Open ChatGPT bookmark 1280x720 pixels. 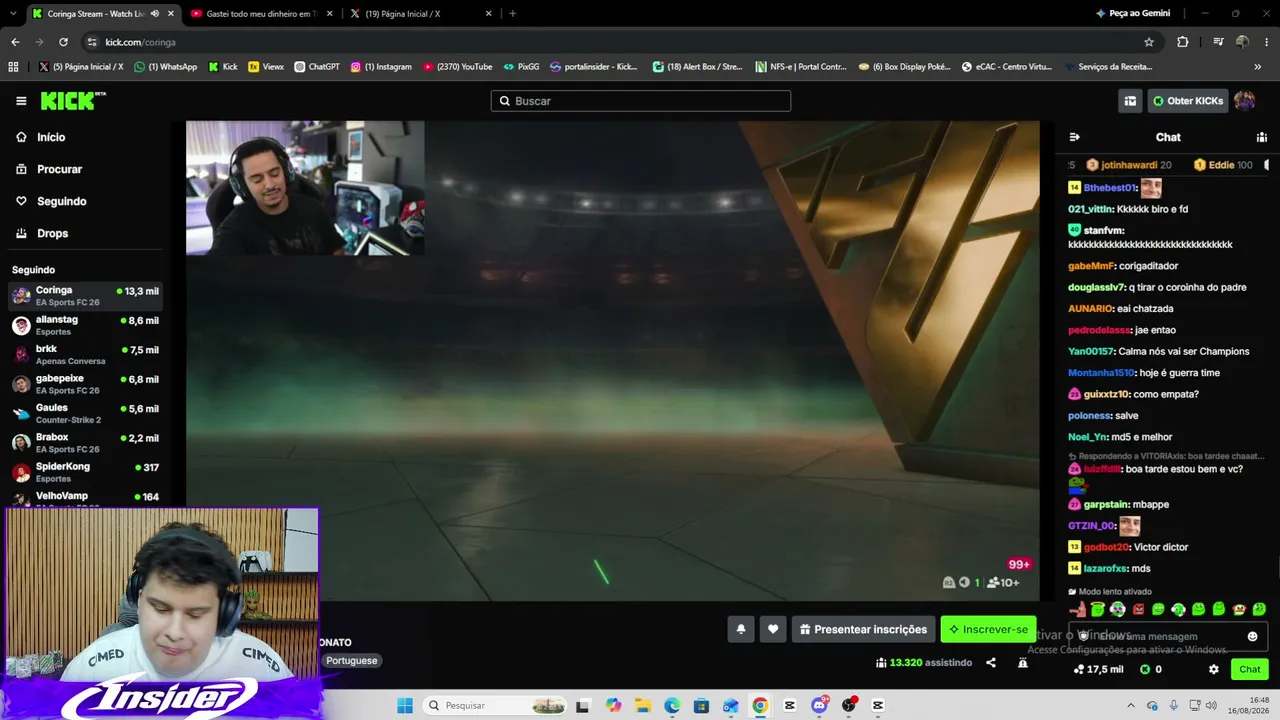tap(316, 67)
